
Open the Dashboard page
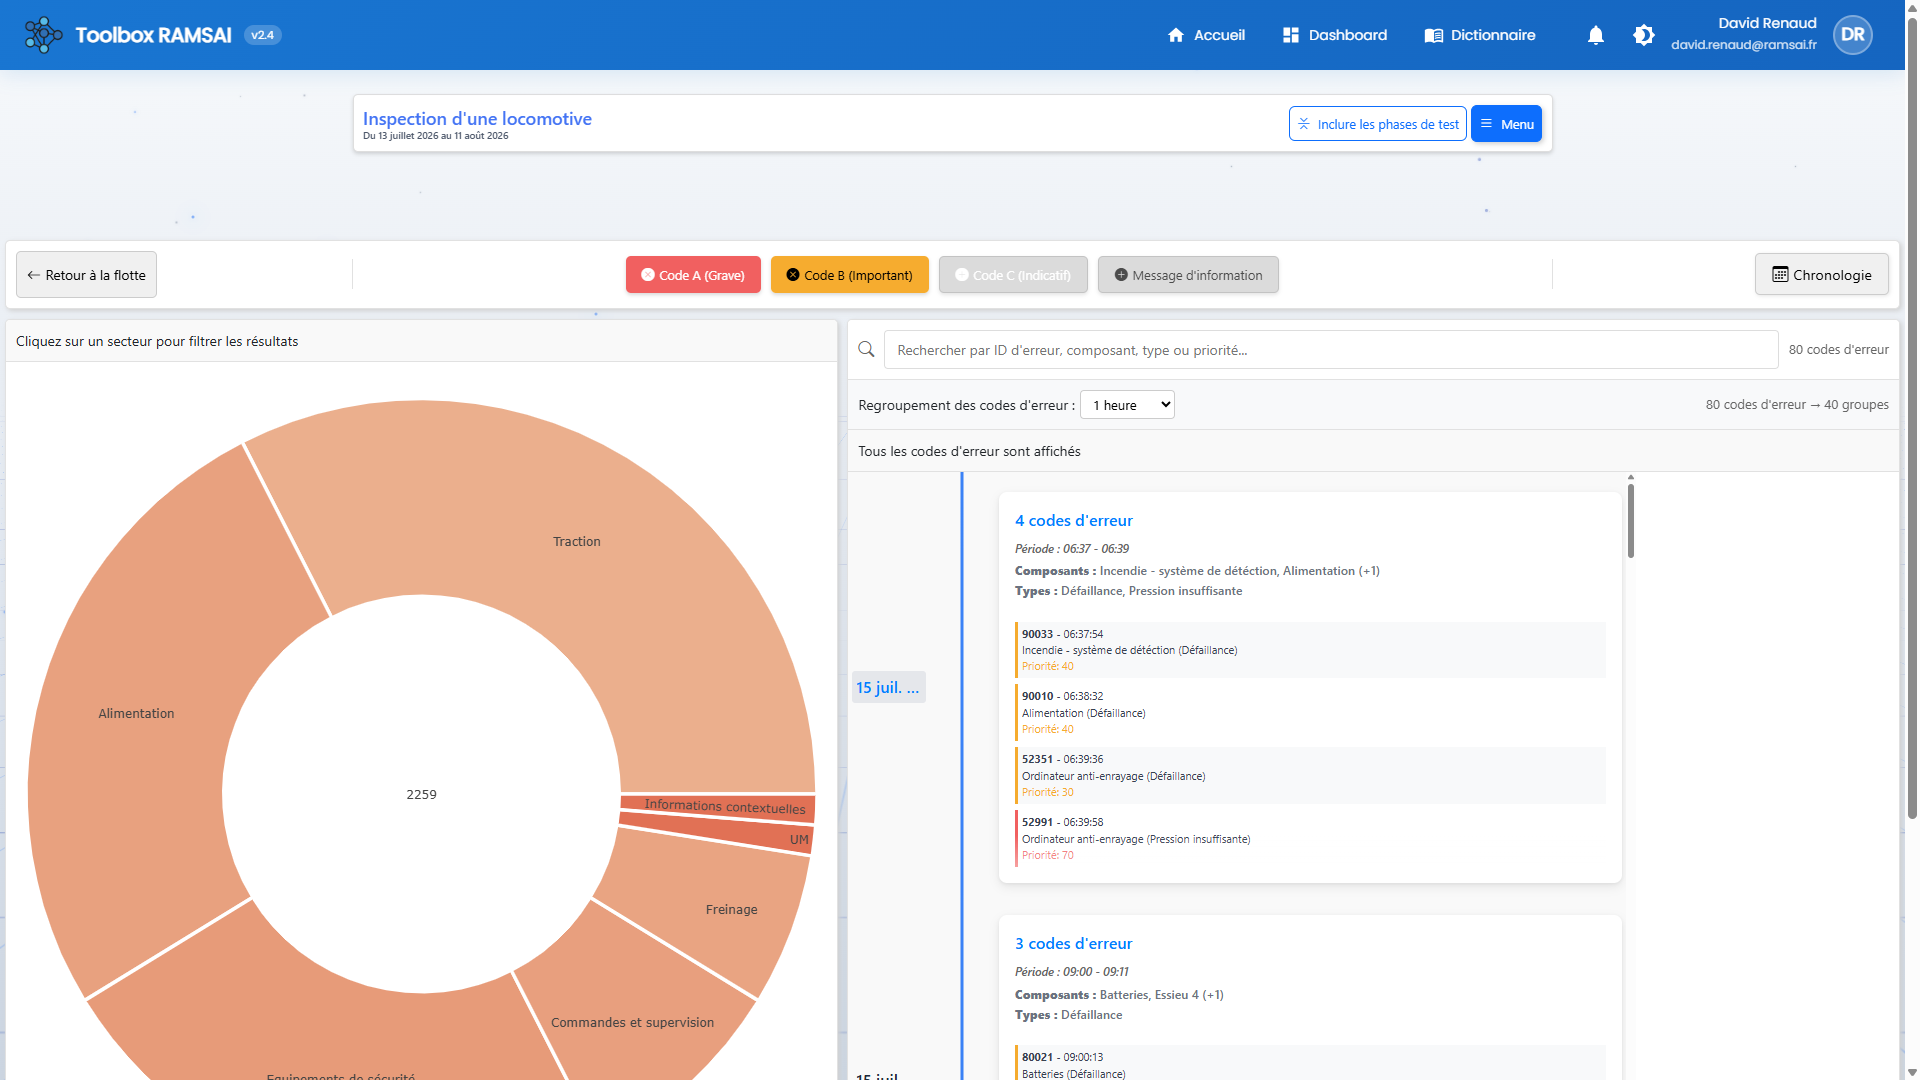coord(1335,35)
